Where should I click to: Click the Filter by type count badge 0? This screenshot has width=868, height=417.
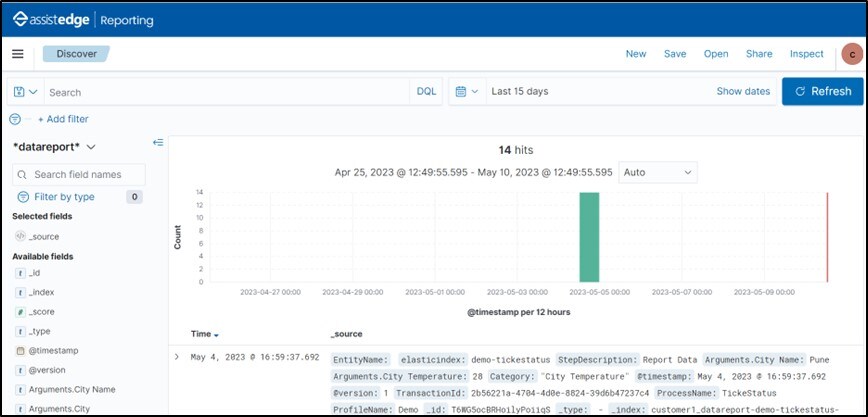(134, 197)
